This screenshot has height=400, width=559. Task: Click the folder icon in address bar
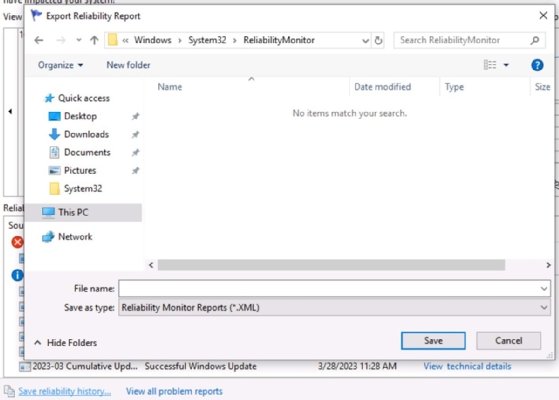[113, 40]
